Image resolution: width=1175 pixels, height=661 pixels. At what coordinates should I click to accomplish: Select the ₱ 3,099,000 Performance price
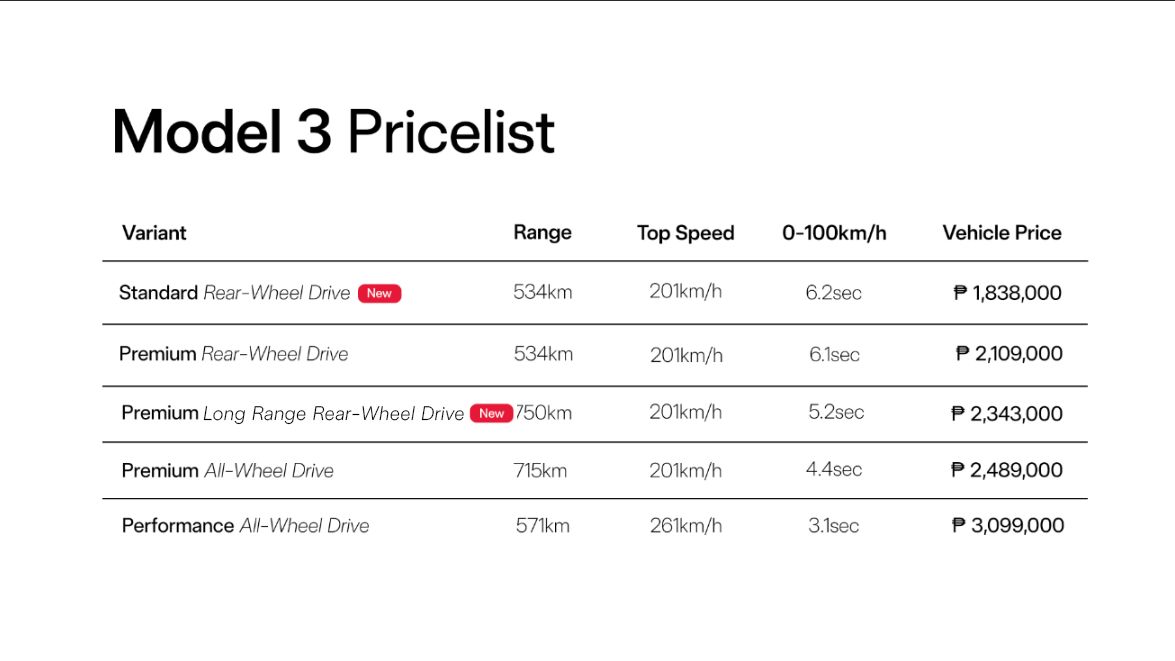tap(1007, 526)
